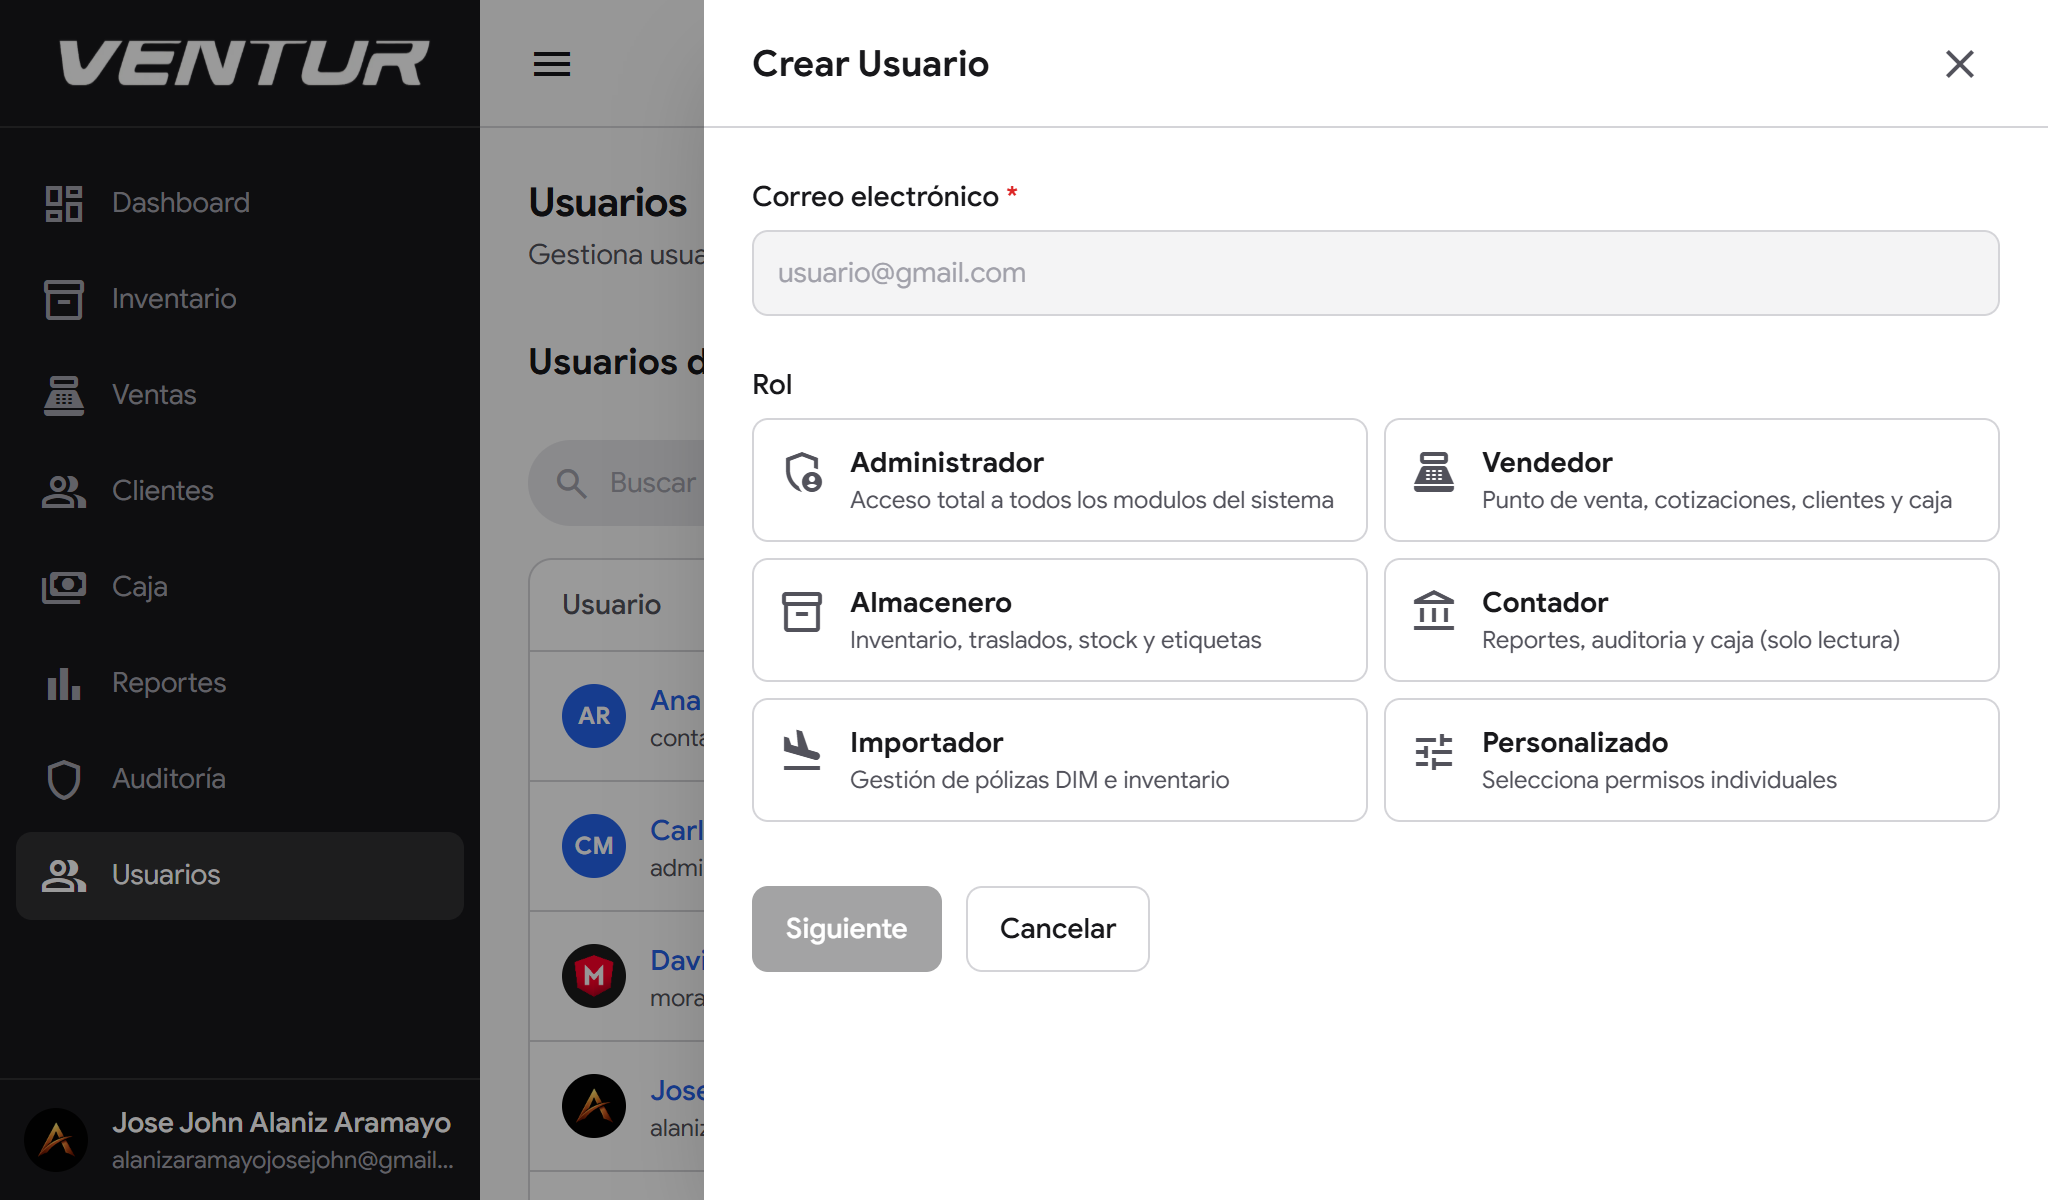The height and width of the screenshot is (1200, 2048).
Task: Click the Ventas cash register icon
Action: pos(63,394)
